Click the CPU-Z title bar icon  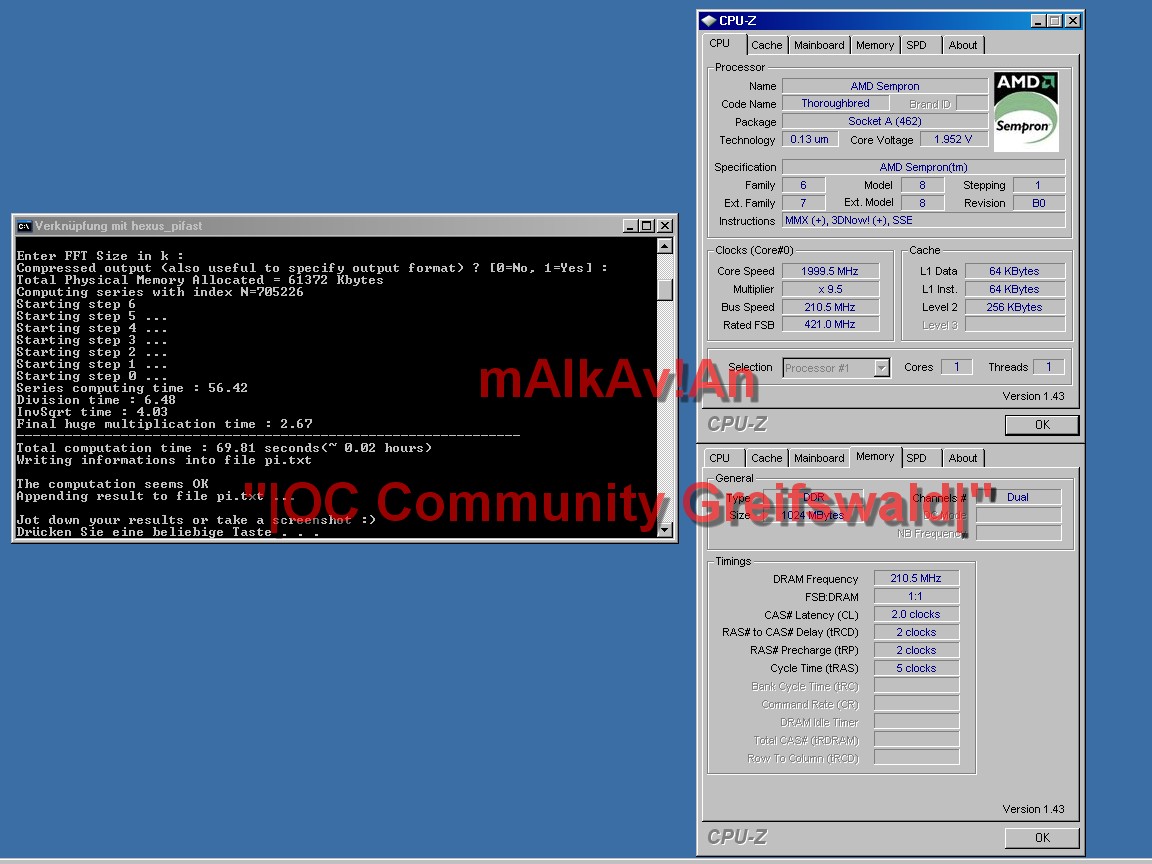(709, 21)
